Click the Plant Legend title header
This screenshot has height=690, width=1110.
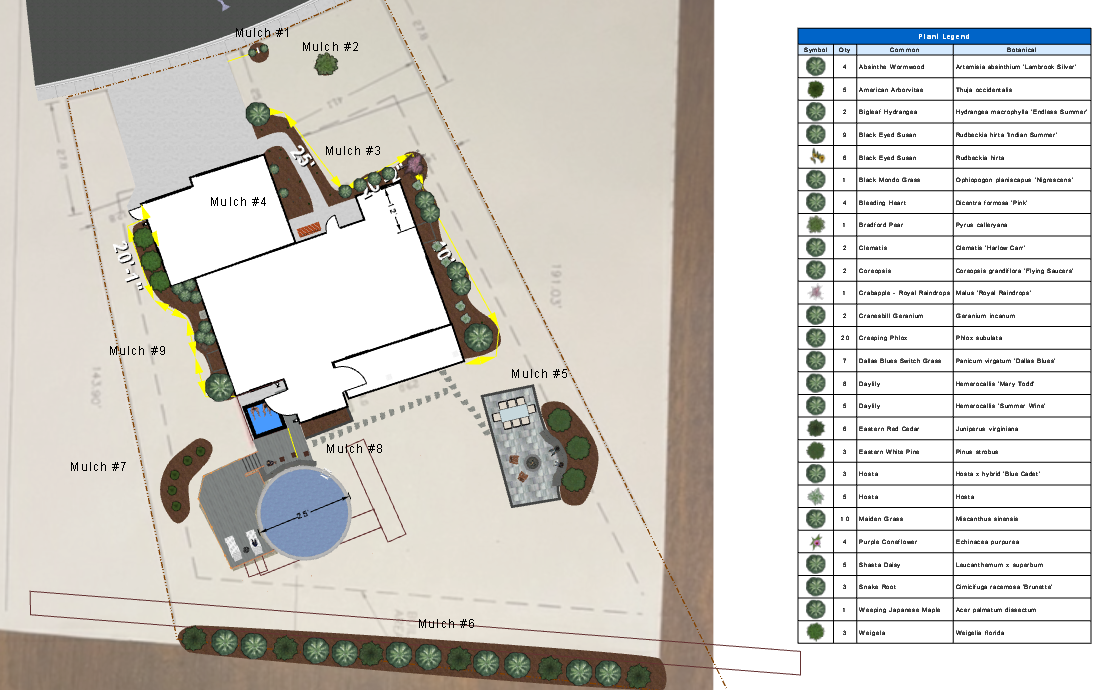[943, 35]
